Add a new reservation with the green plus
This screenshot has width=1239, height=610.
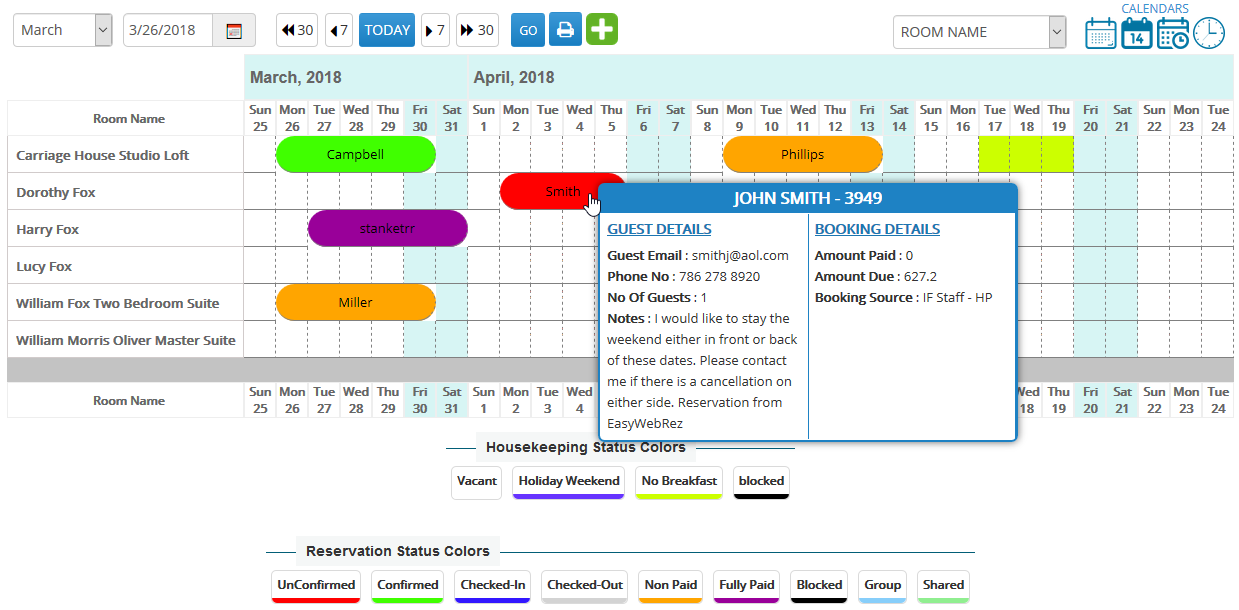(x=600, y=30)
